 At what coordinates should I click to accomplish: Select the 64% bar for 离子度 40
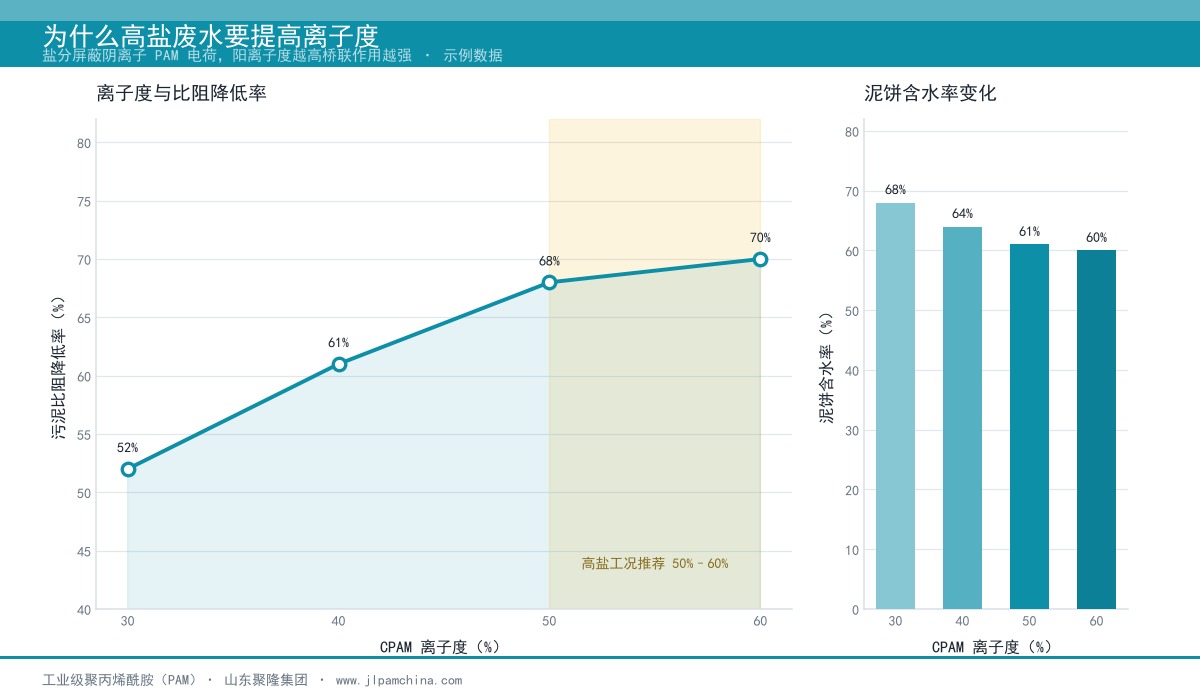pos(962,418)
